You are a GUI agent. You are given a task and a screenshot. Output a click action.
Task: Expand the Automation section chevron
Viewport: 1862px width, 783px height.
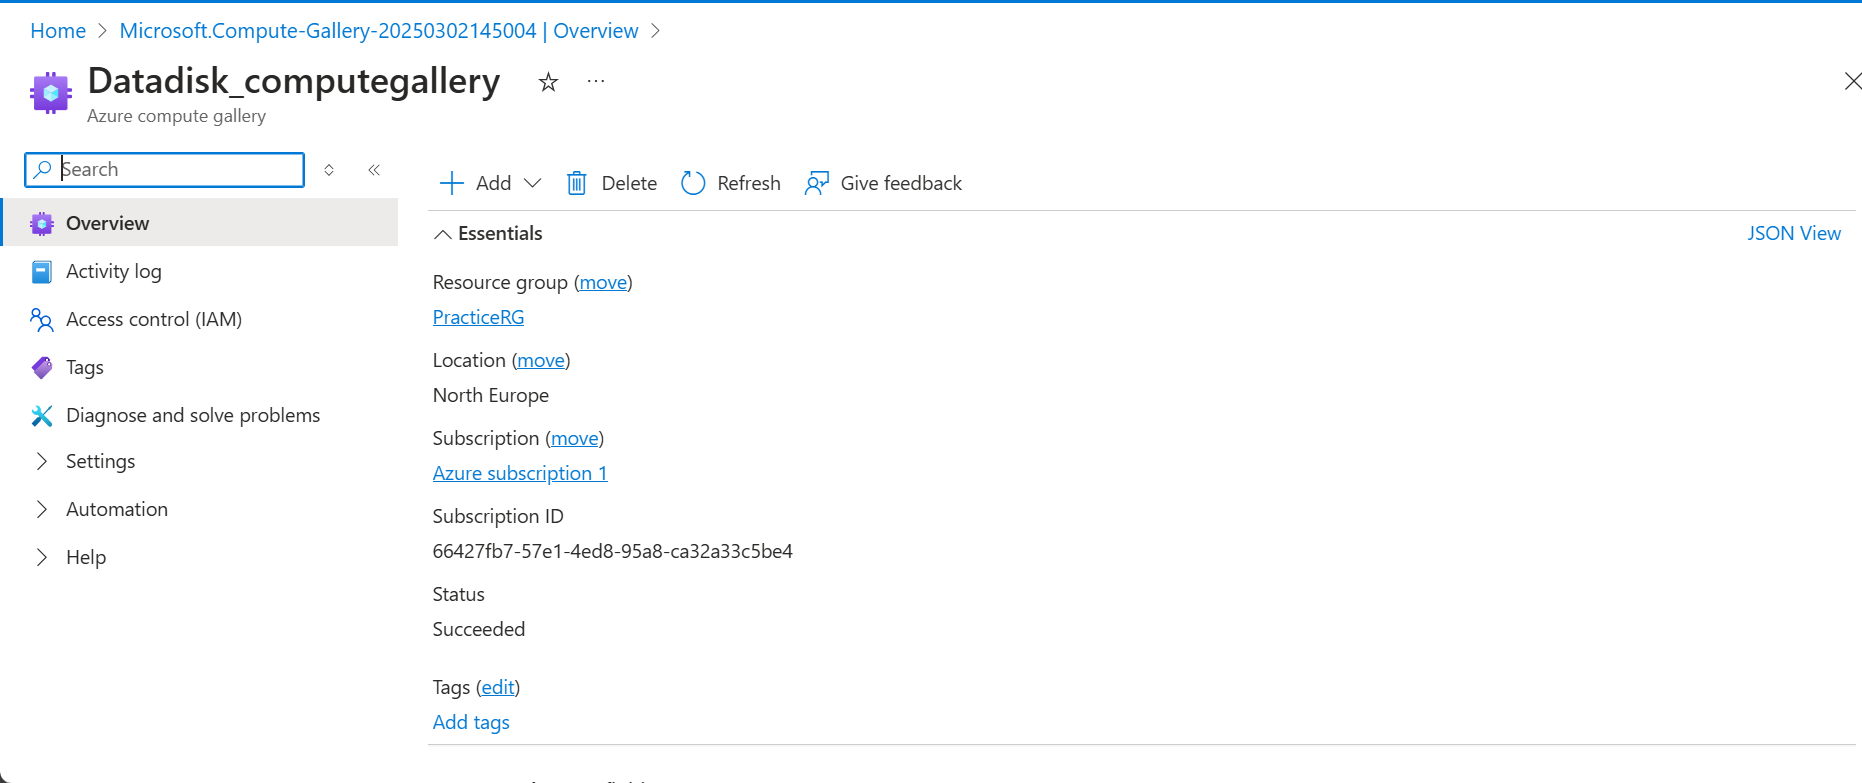pyautogui.click(x=42, y=509)
